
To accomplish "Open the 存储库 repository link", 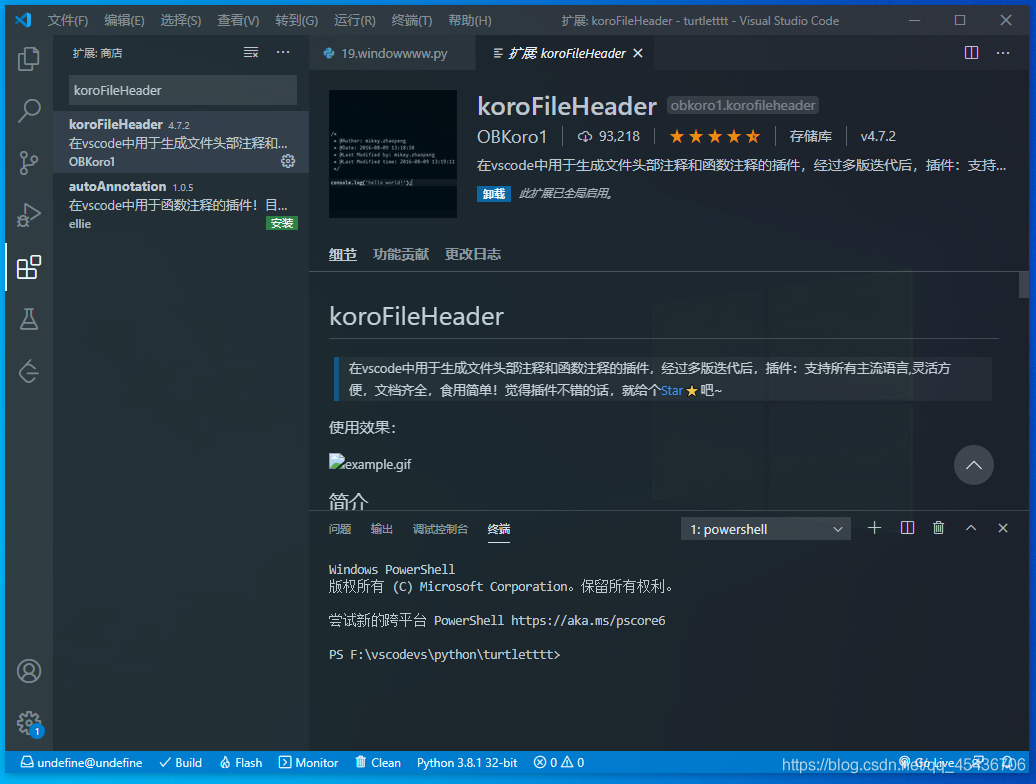I will coord(810,137).
